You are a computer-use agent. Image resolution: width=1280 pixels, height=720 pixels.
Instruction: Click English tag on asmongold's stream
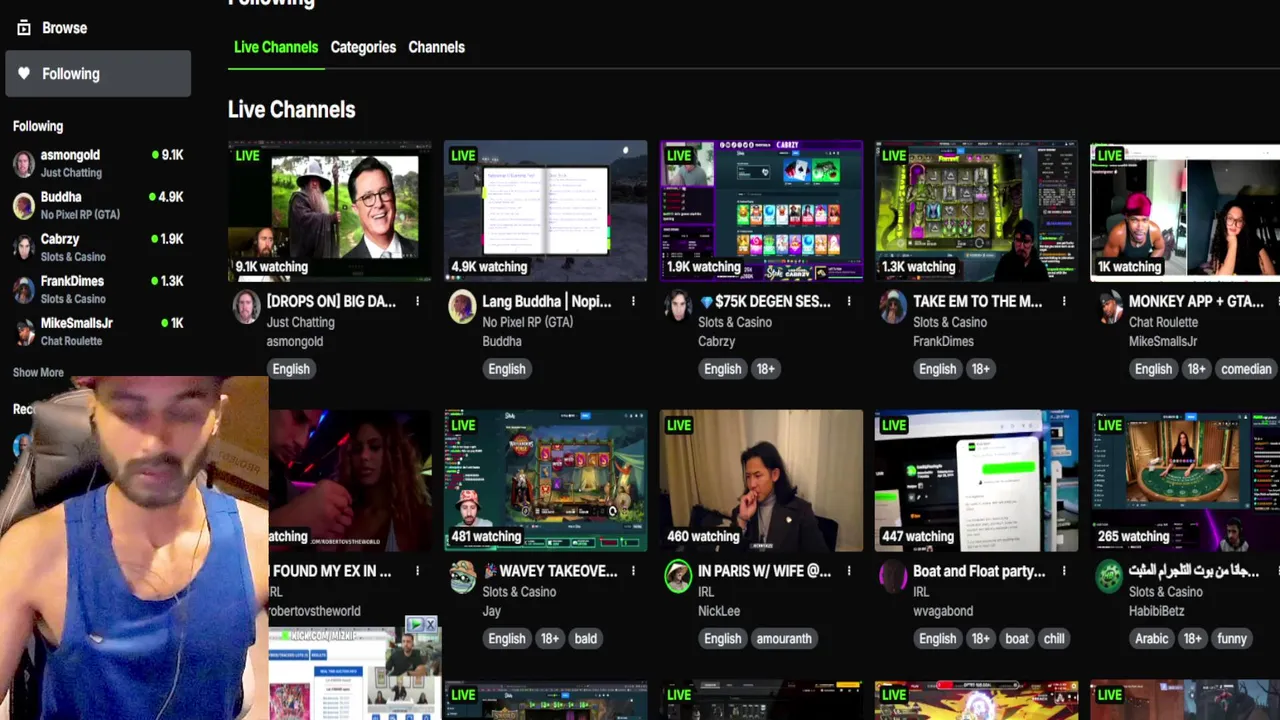coord(291,369)
